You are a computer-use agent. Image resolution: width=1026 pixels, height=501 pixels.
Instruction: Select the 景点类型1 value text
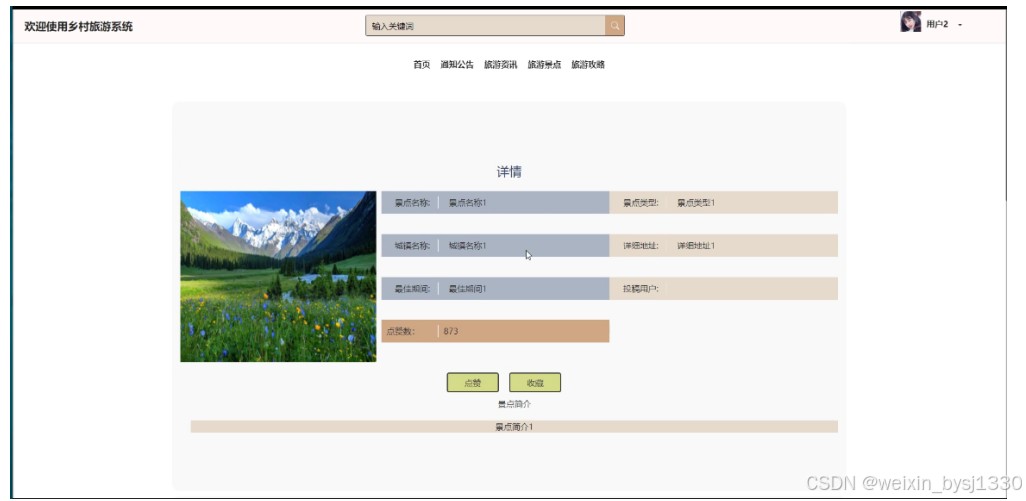696,203
